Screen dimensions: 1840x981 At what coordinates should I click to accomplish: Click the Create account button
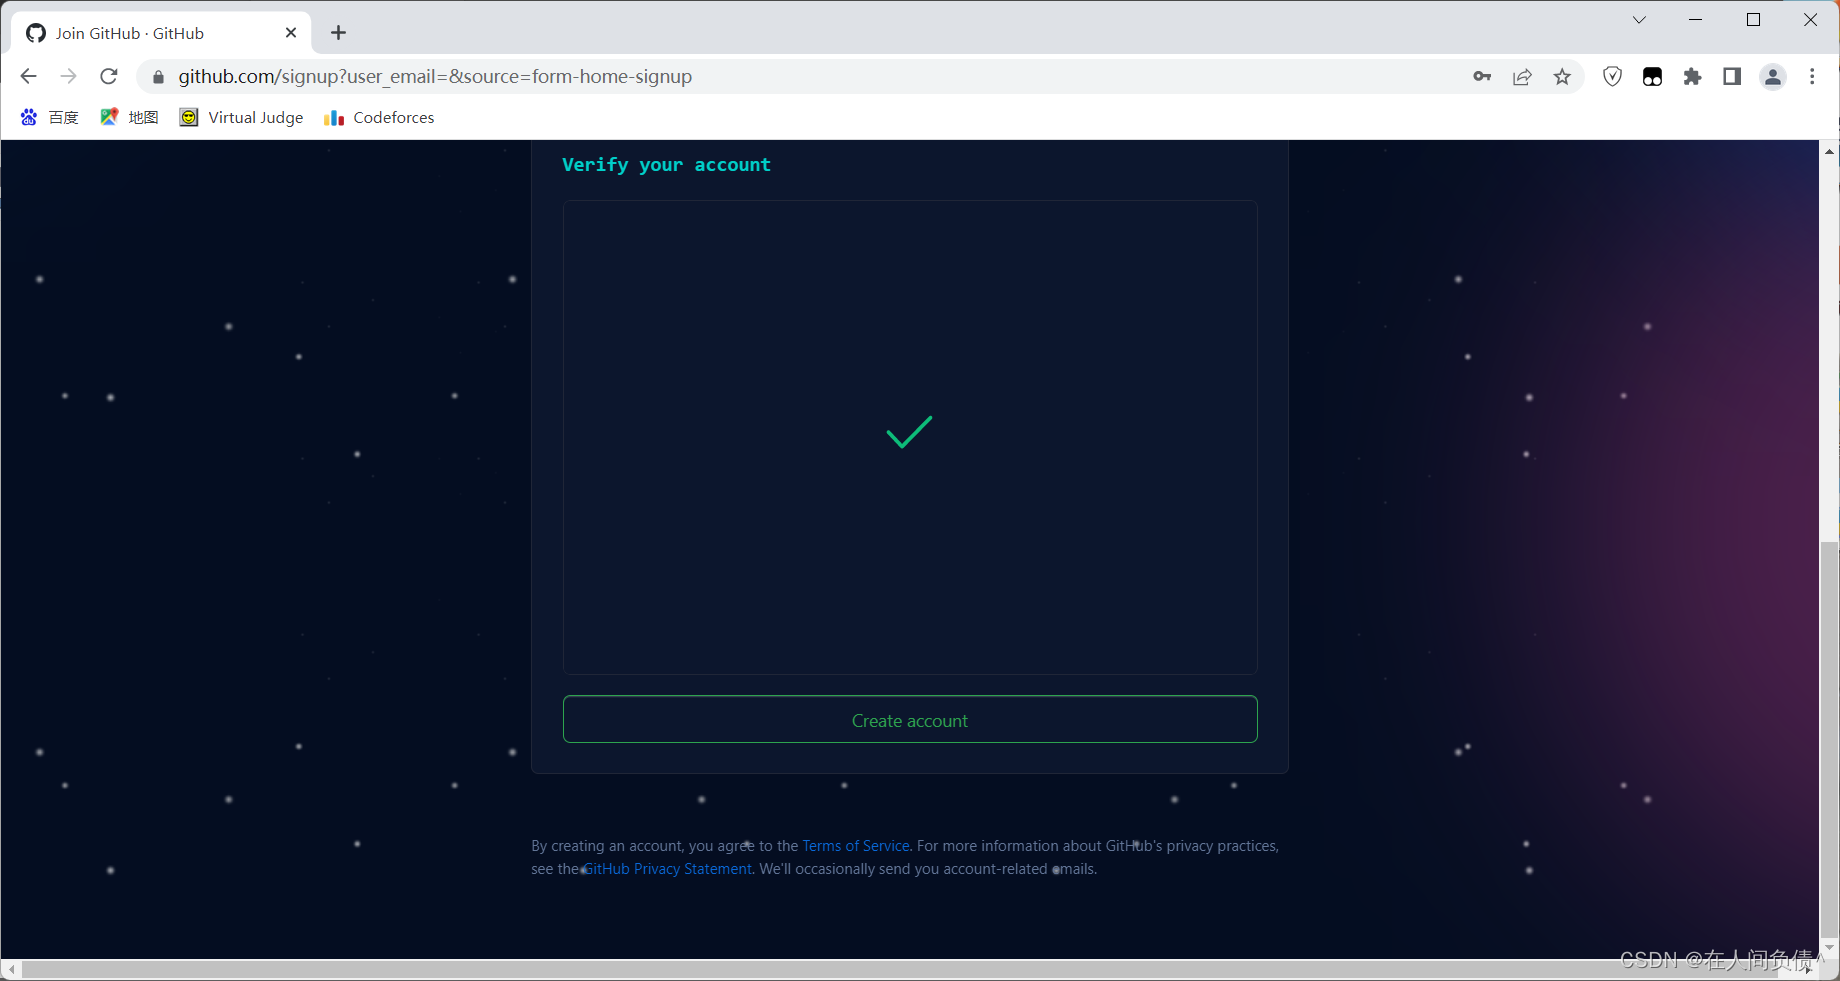910,719
